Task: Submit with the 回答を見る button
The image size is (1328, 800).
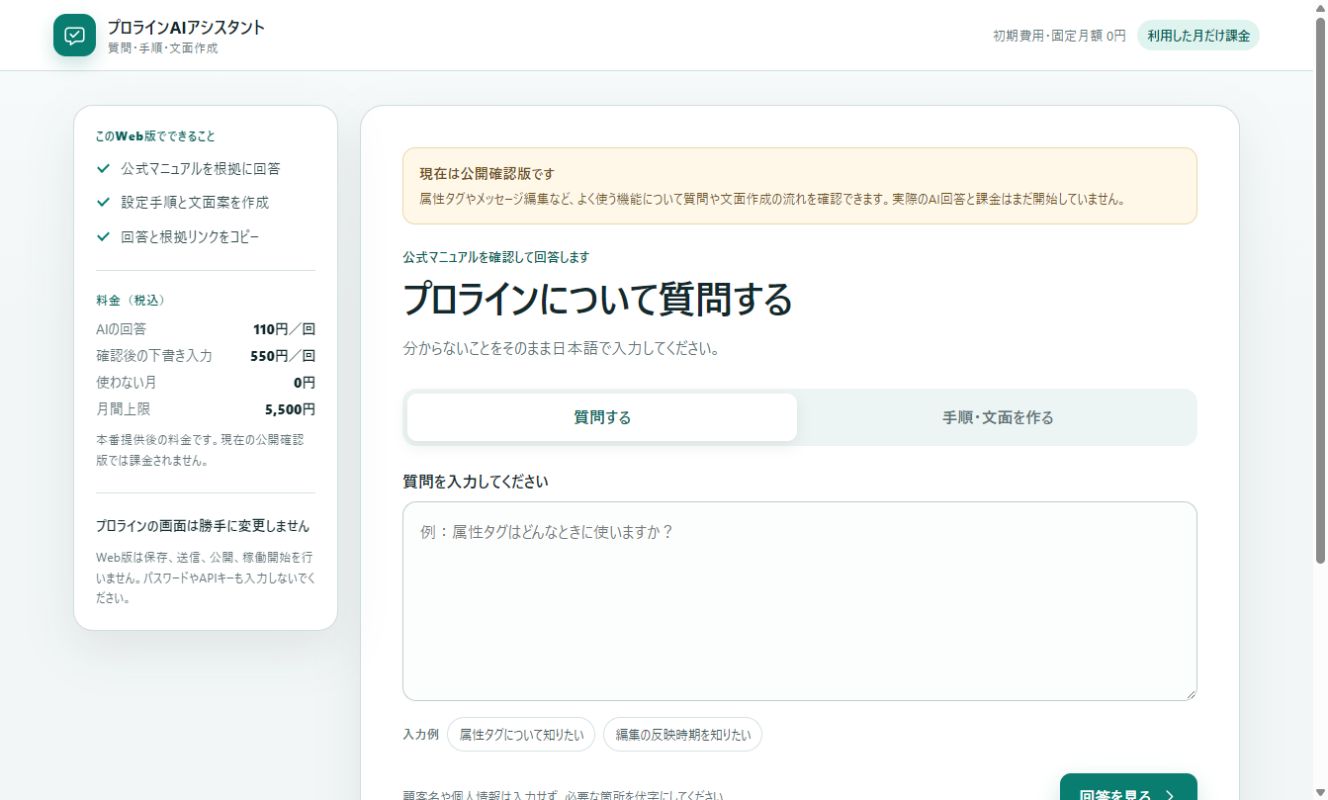Action: [x=1128, y=787]
